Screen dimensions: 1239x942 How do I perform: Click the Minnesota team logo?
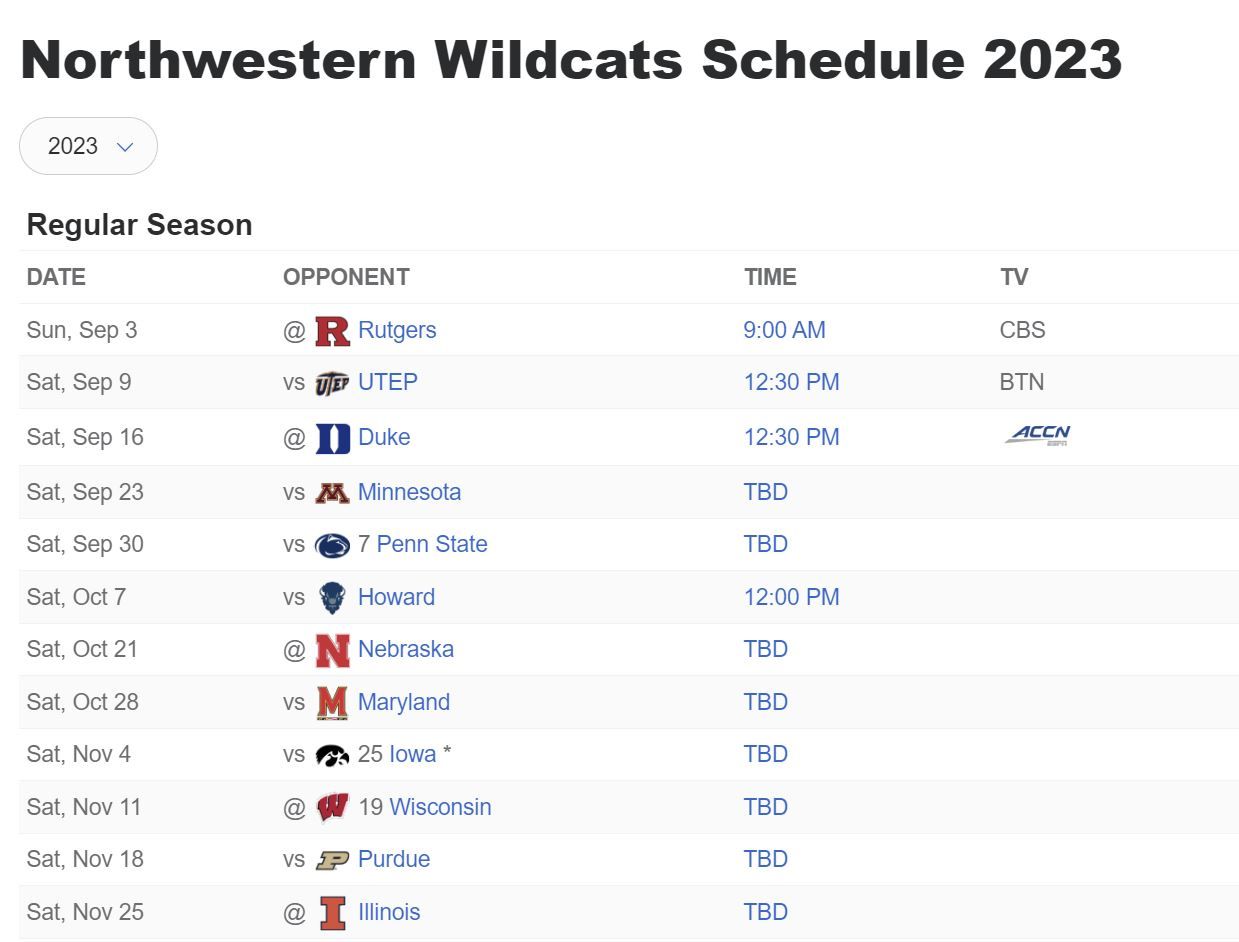tap(332, 493)
